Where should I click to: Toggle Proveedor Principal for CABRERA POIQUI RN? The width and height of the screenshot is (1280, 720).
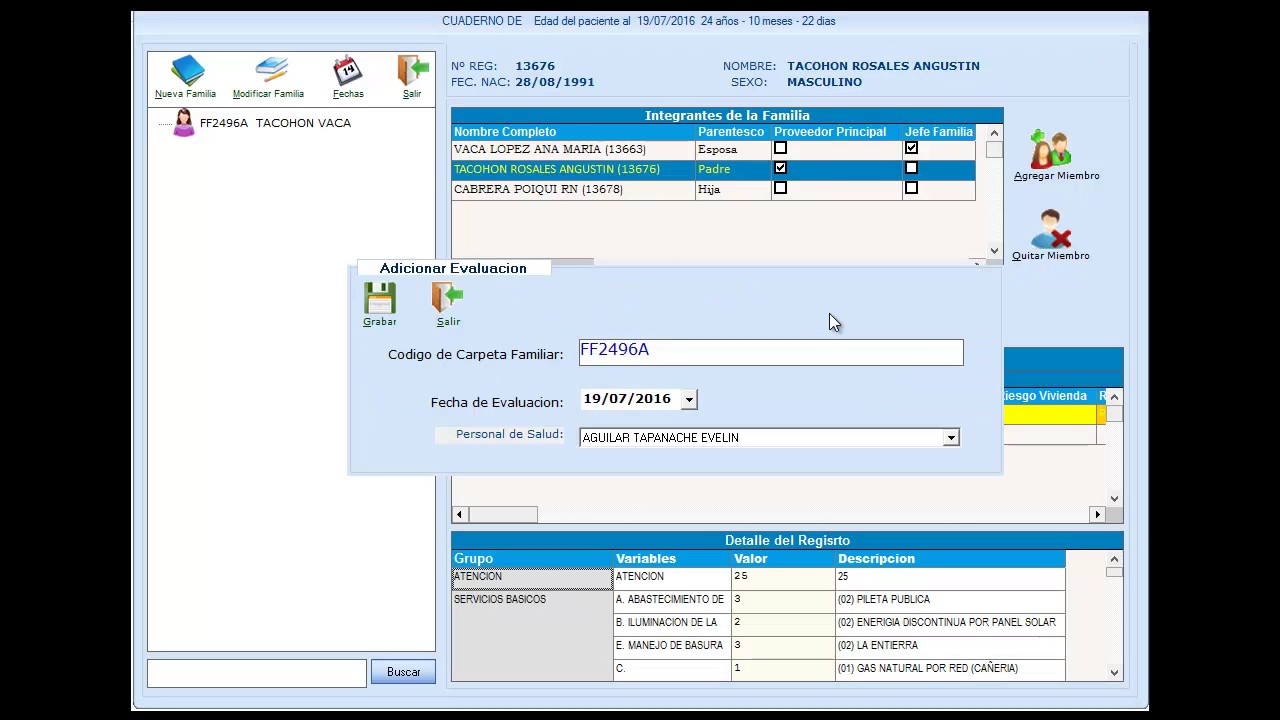pos(781,188)
